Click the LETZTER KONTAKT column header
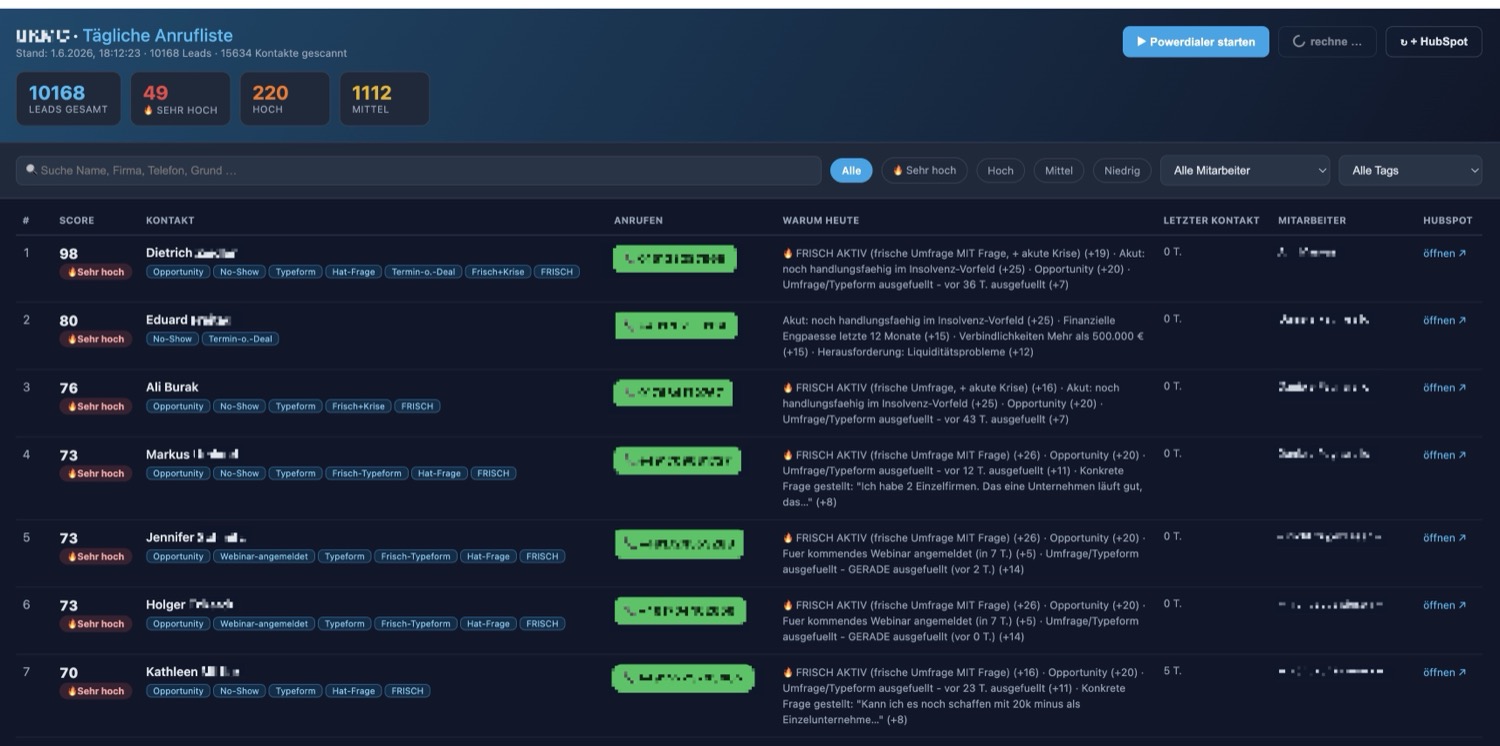This screenshot has width=1500, height=746. (1211, 220)
